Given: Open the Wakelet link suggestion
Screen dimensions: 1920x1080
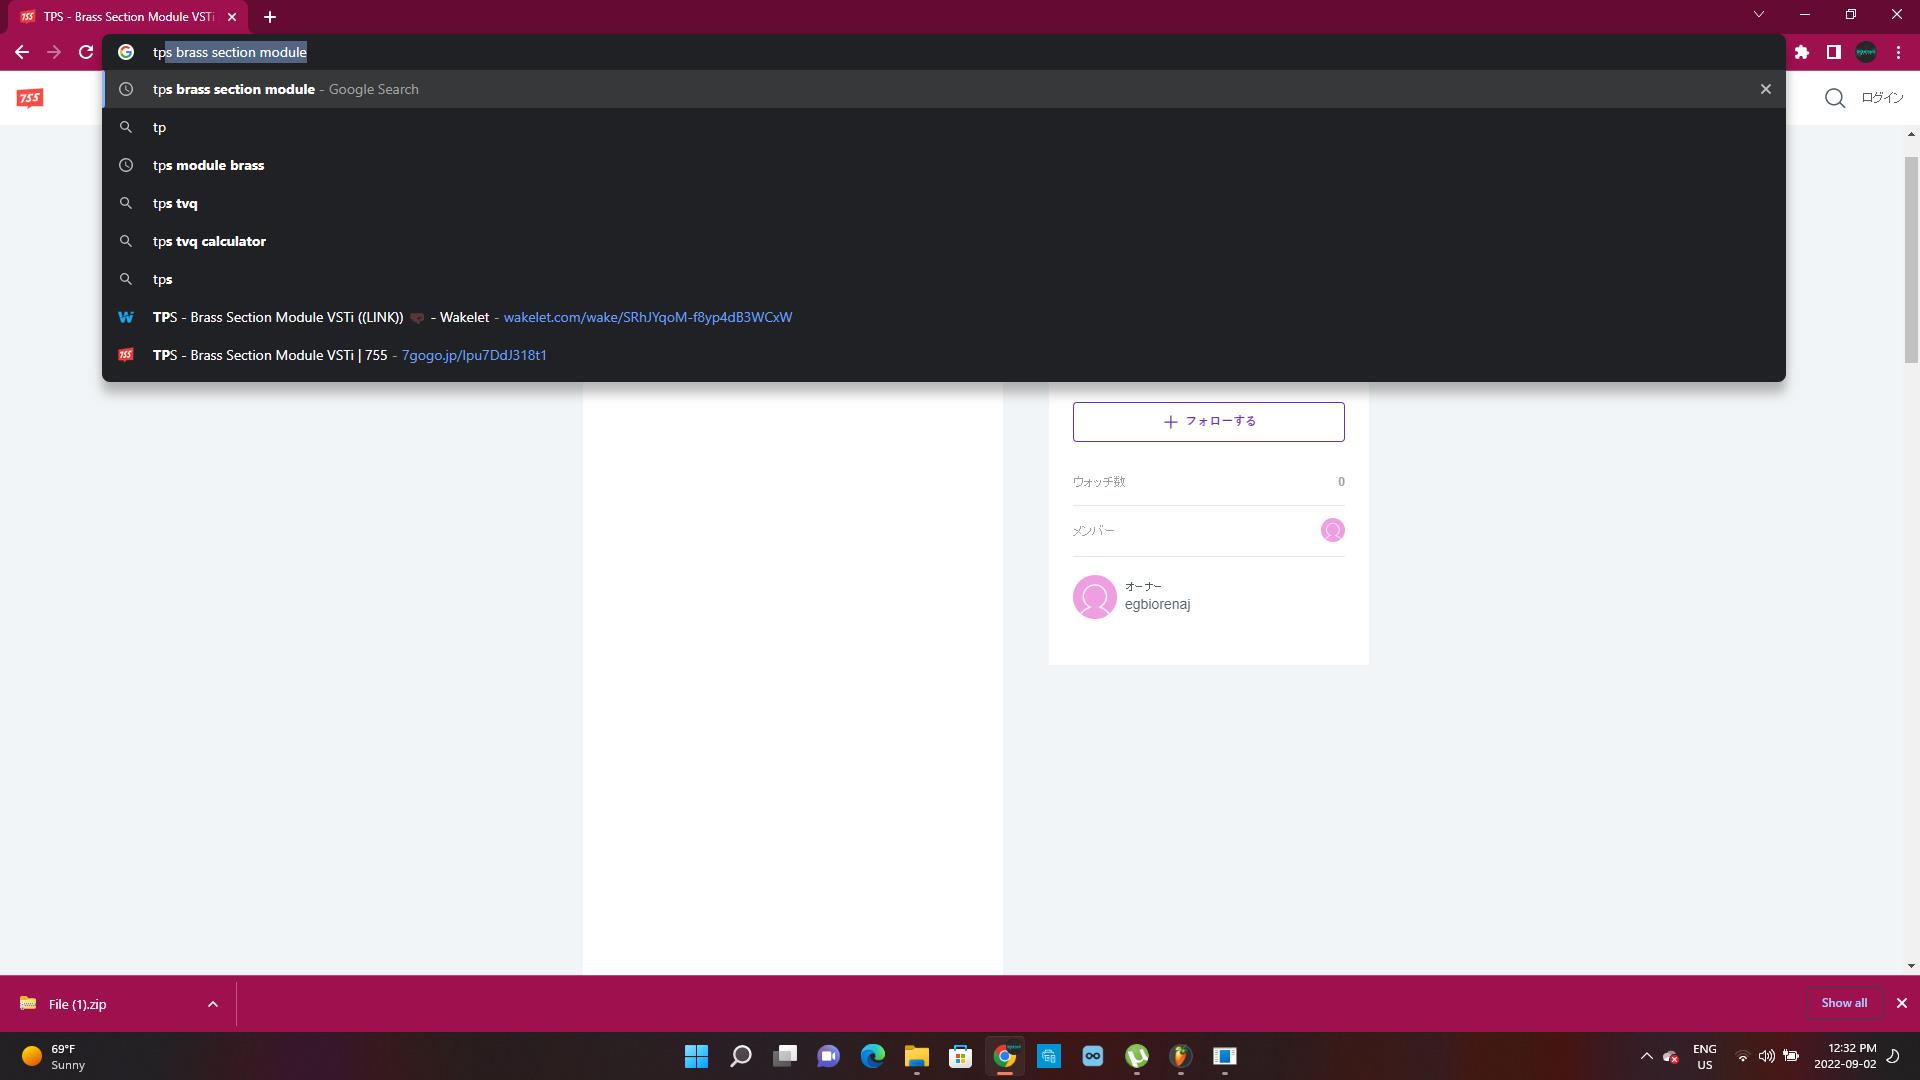Looking at the screenshot, I should [472, 317].
